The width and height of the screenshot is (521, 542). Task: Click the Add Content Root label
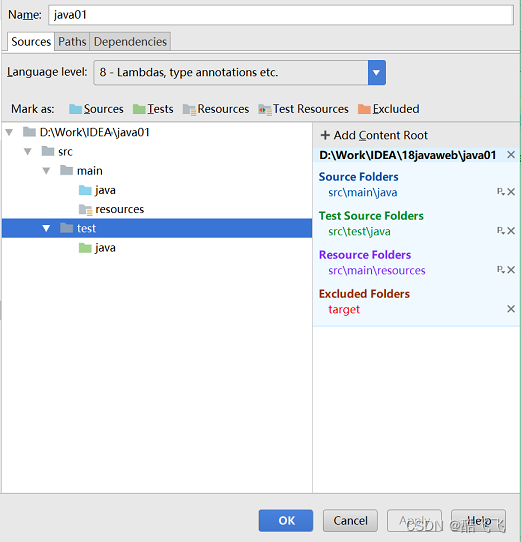(x=381, y=135)
